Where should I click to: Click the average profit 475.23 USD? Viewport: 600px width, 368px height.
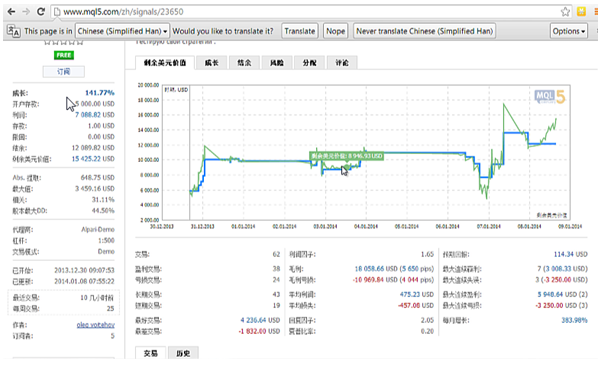pos(417,295)
